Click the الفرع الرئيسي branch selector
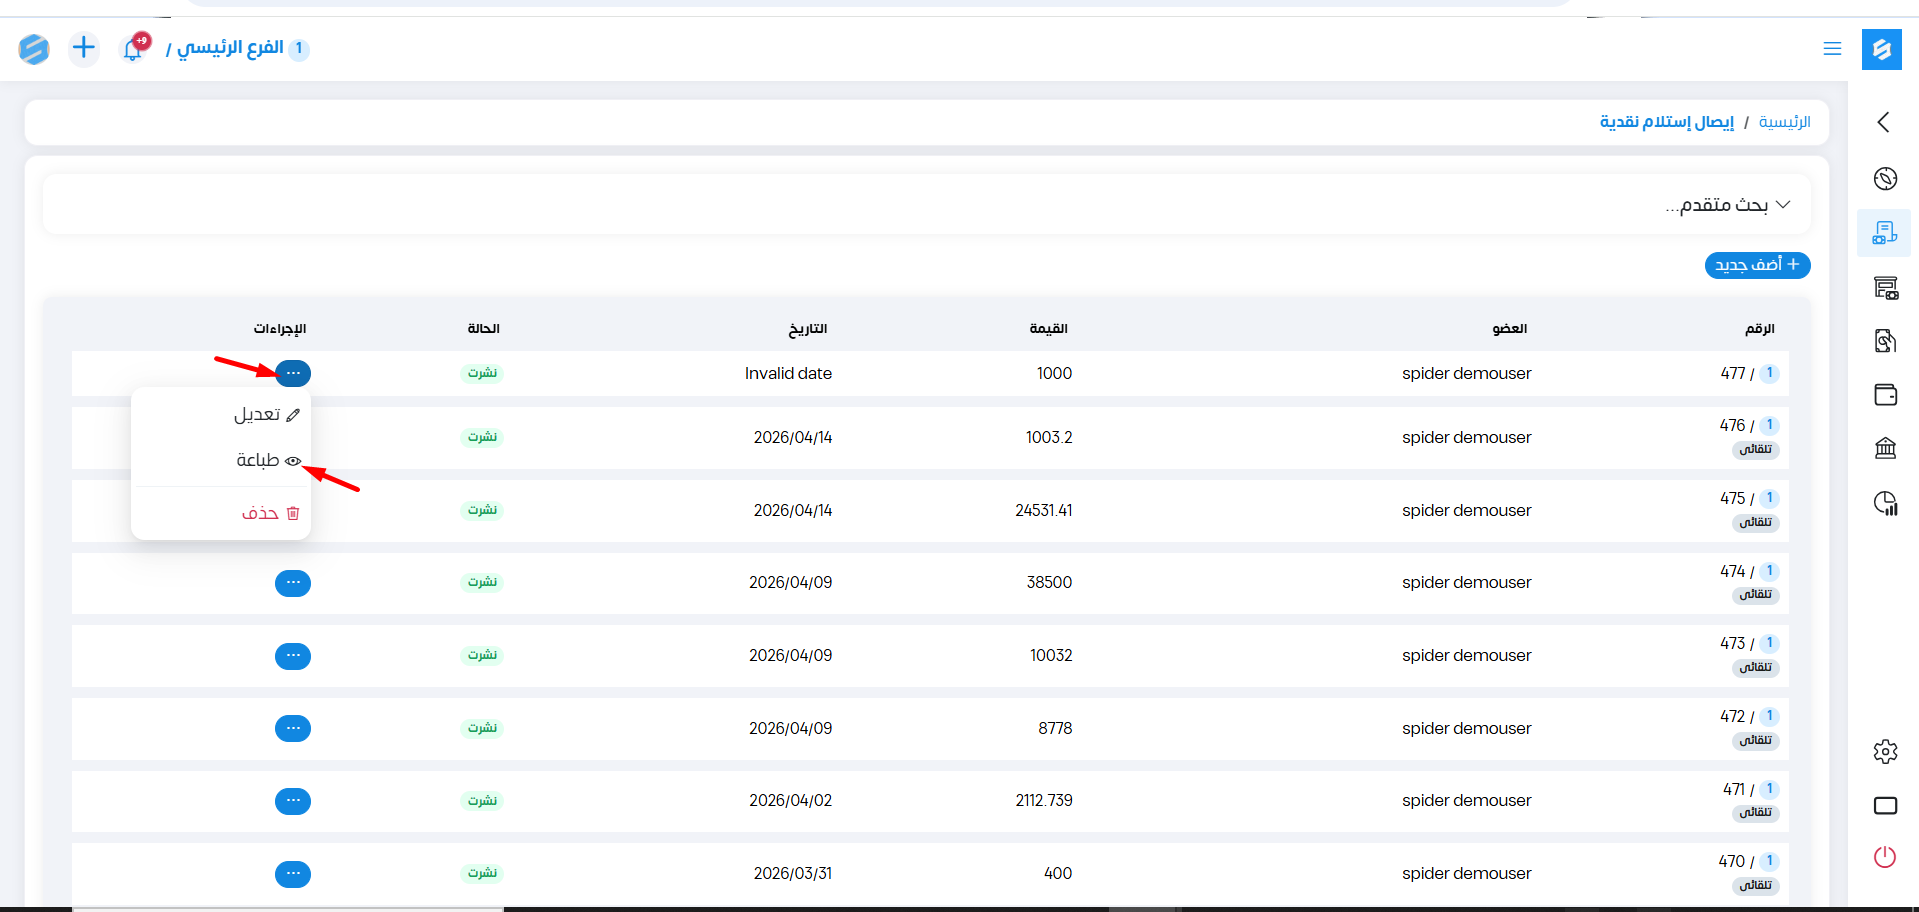The height and width of the screenshot is (912, 1919). (x=231, y=48)
